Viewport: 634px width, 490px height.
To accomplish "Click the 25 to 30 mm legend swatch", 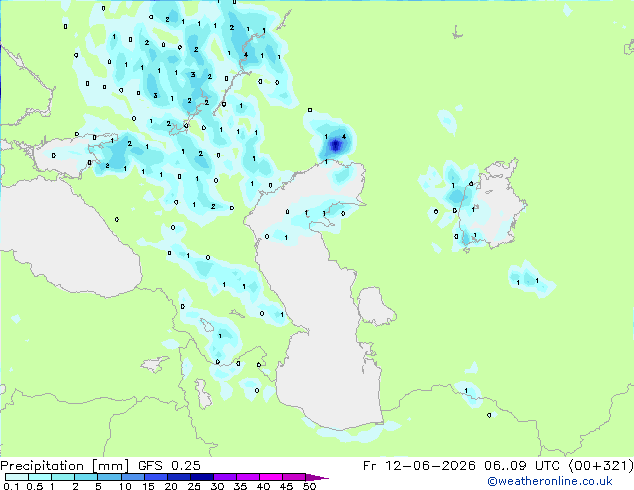I will (x=202, y=477).
